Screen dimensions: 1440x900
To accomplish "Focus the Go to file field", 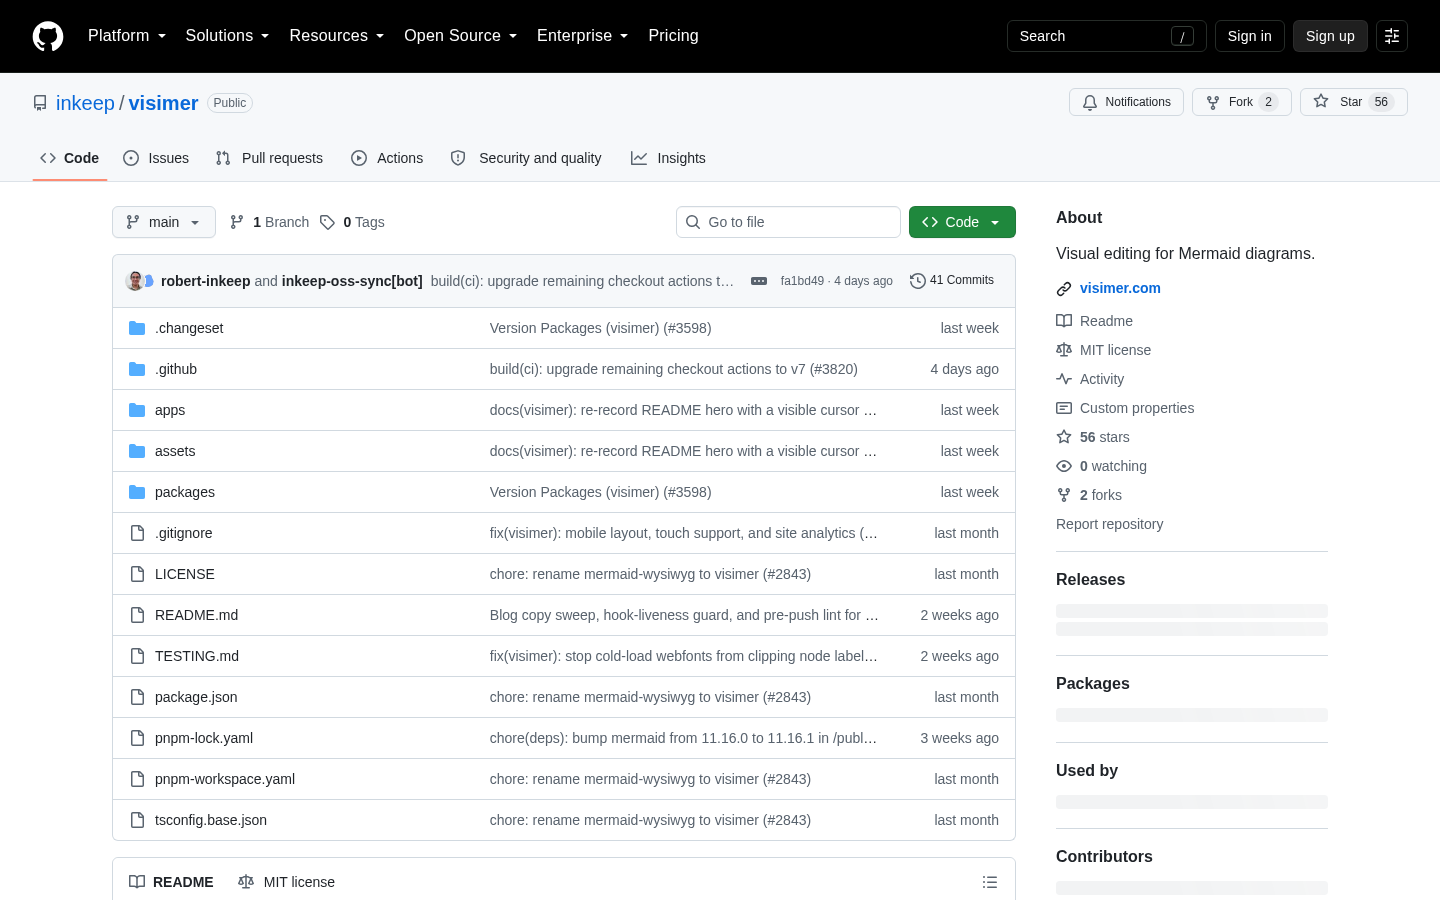I will click(x=788, y=222).
